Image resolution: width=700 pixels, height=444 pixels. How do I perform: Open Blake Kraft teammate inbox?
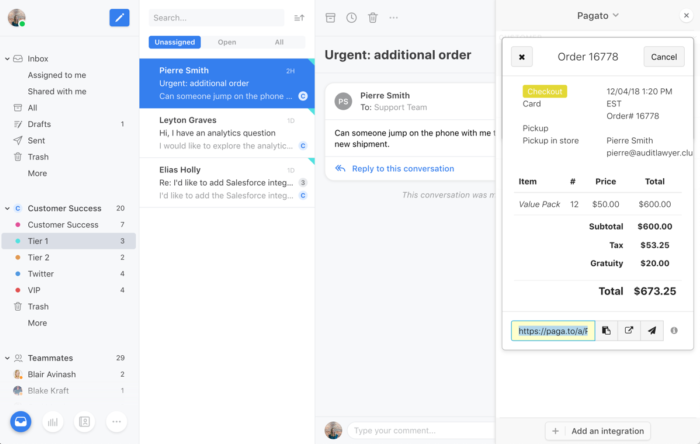click(x=69, y=391)
